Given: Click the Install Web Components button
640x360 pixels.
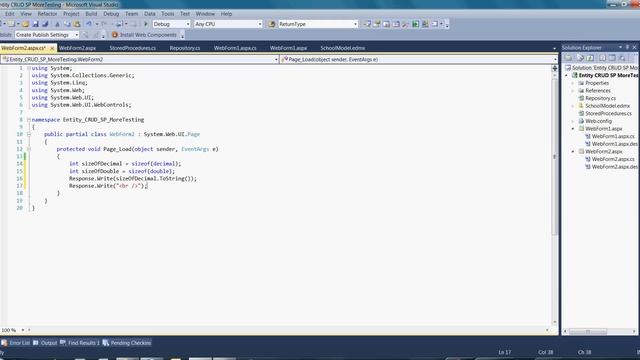Looking at the screenshot, I should (x=144, y=35).
